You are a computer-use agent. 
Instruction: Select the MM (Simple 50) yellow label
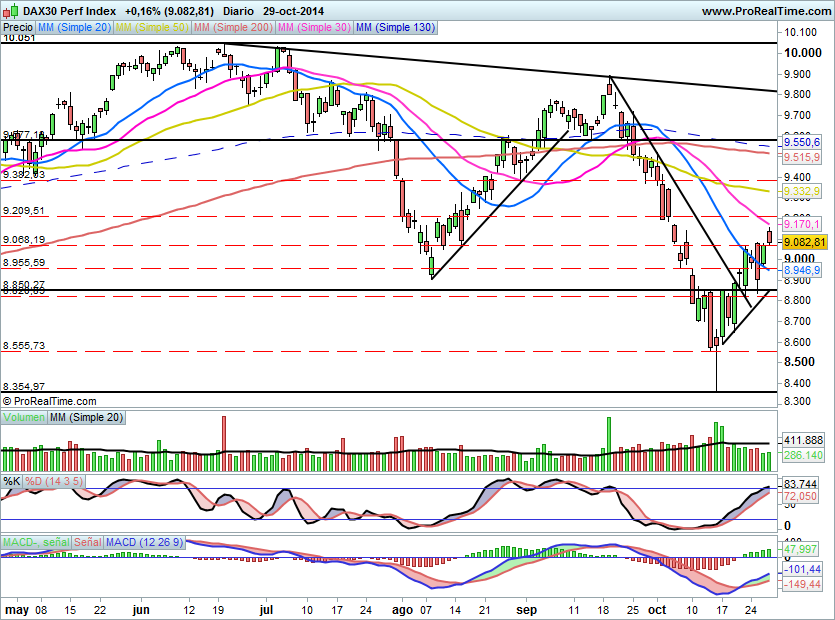[x=152, y=27]
